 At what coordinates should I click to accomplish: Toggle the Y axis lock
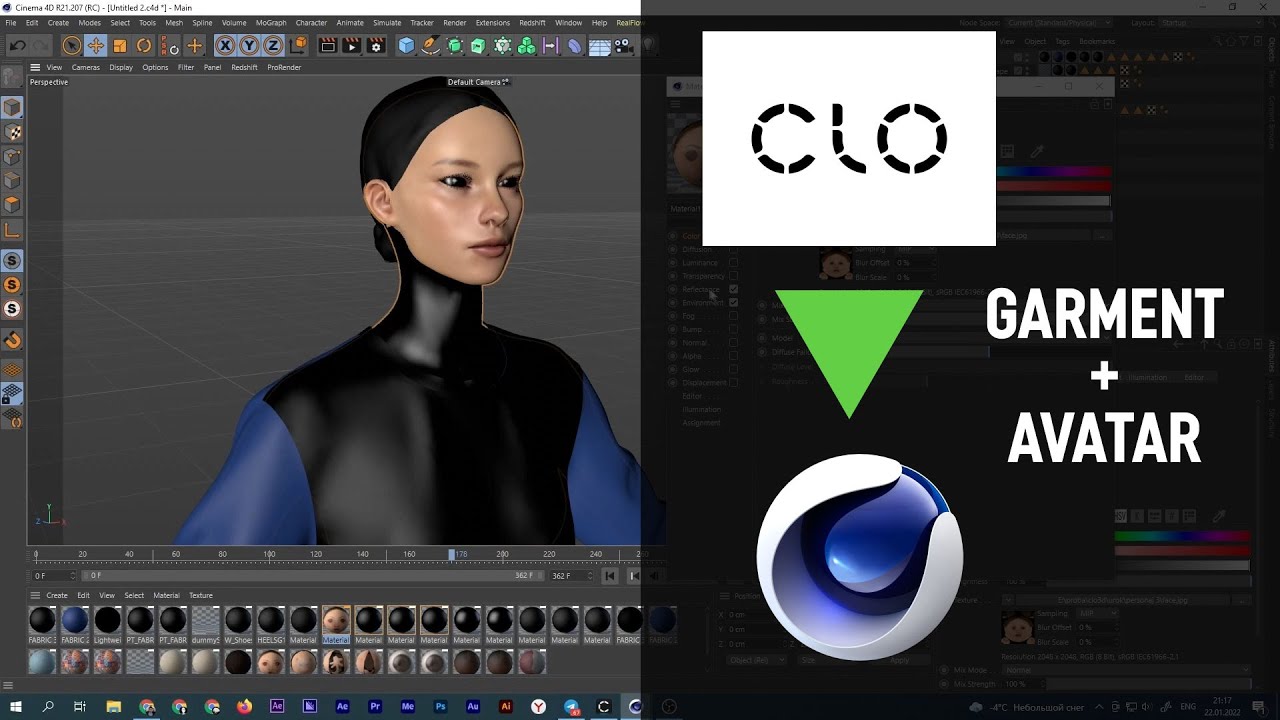pyautogui.click(x=249, y=45)
